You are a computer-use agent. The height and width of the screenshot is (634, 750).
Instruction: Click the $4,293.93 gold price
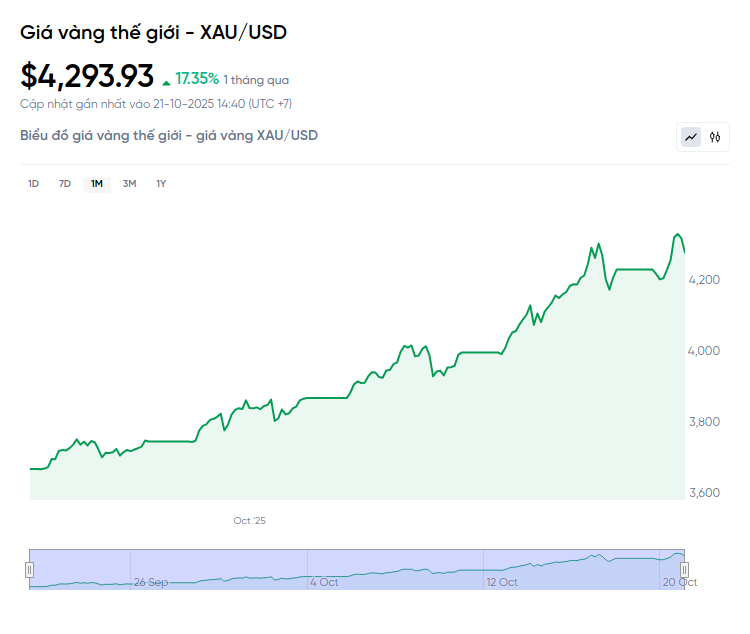coord(87,76)
